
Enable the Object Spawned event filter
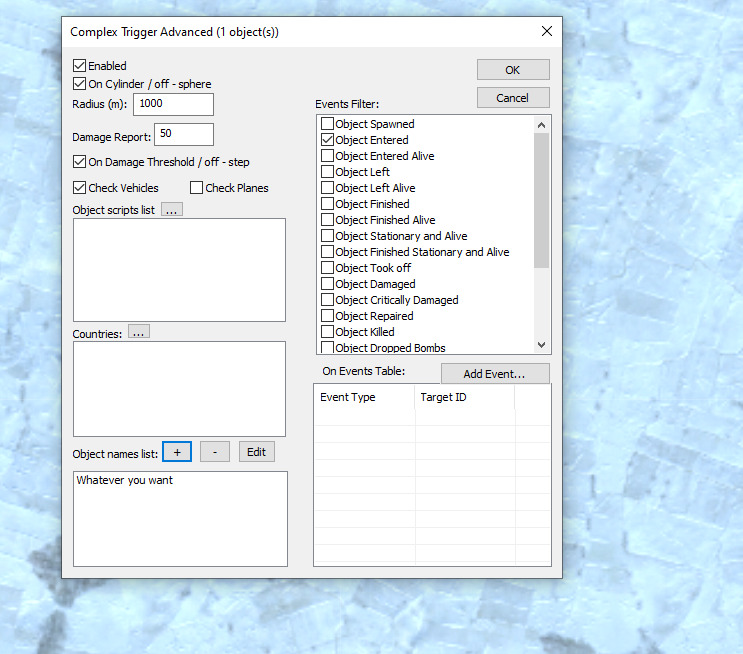coord(328,124)
